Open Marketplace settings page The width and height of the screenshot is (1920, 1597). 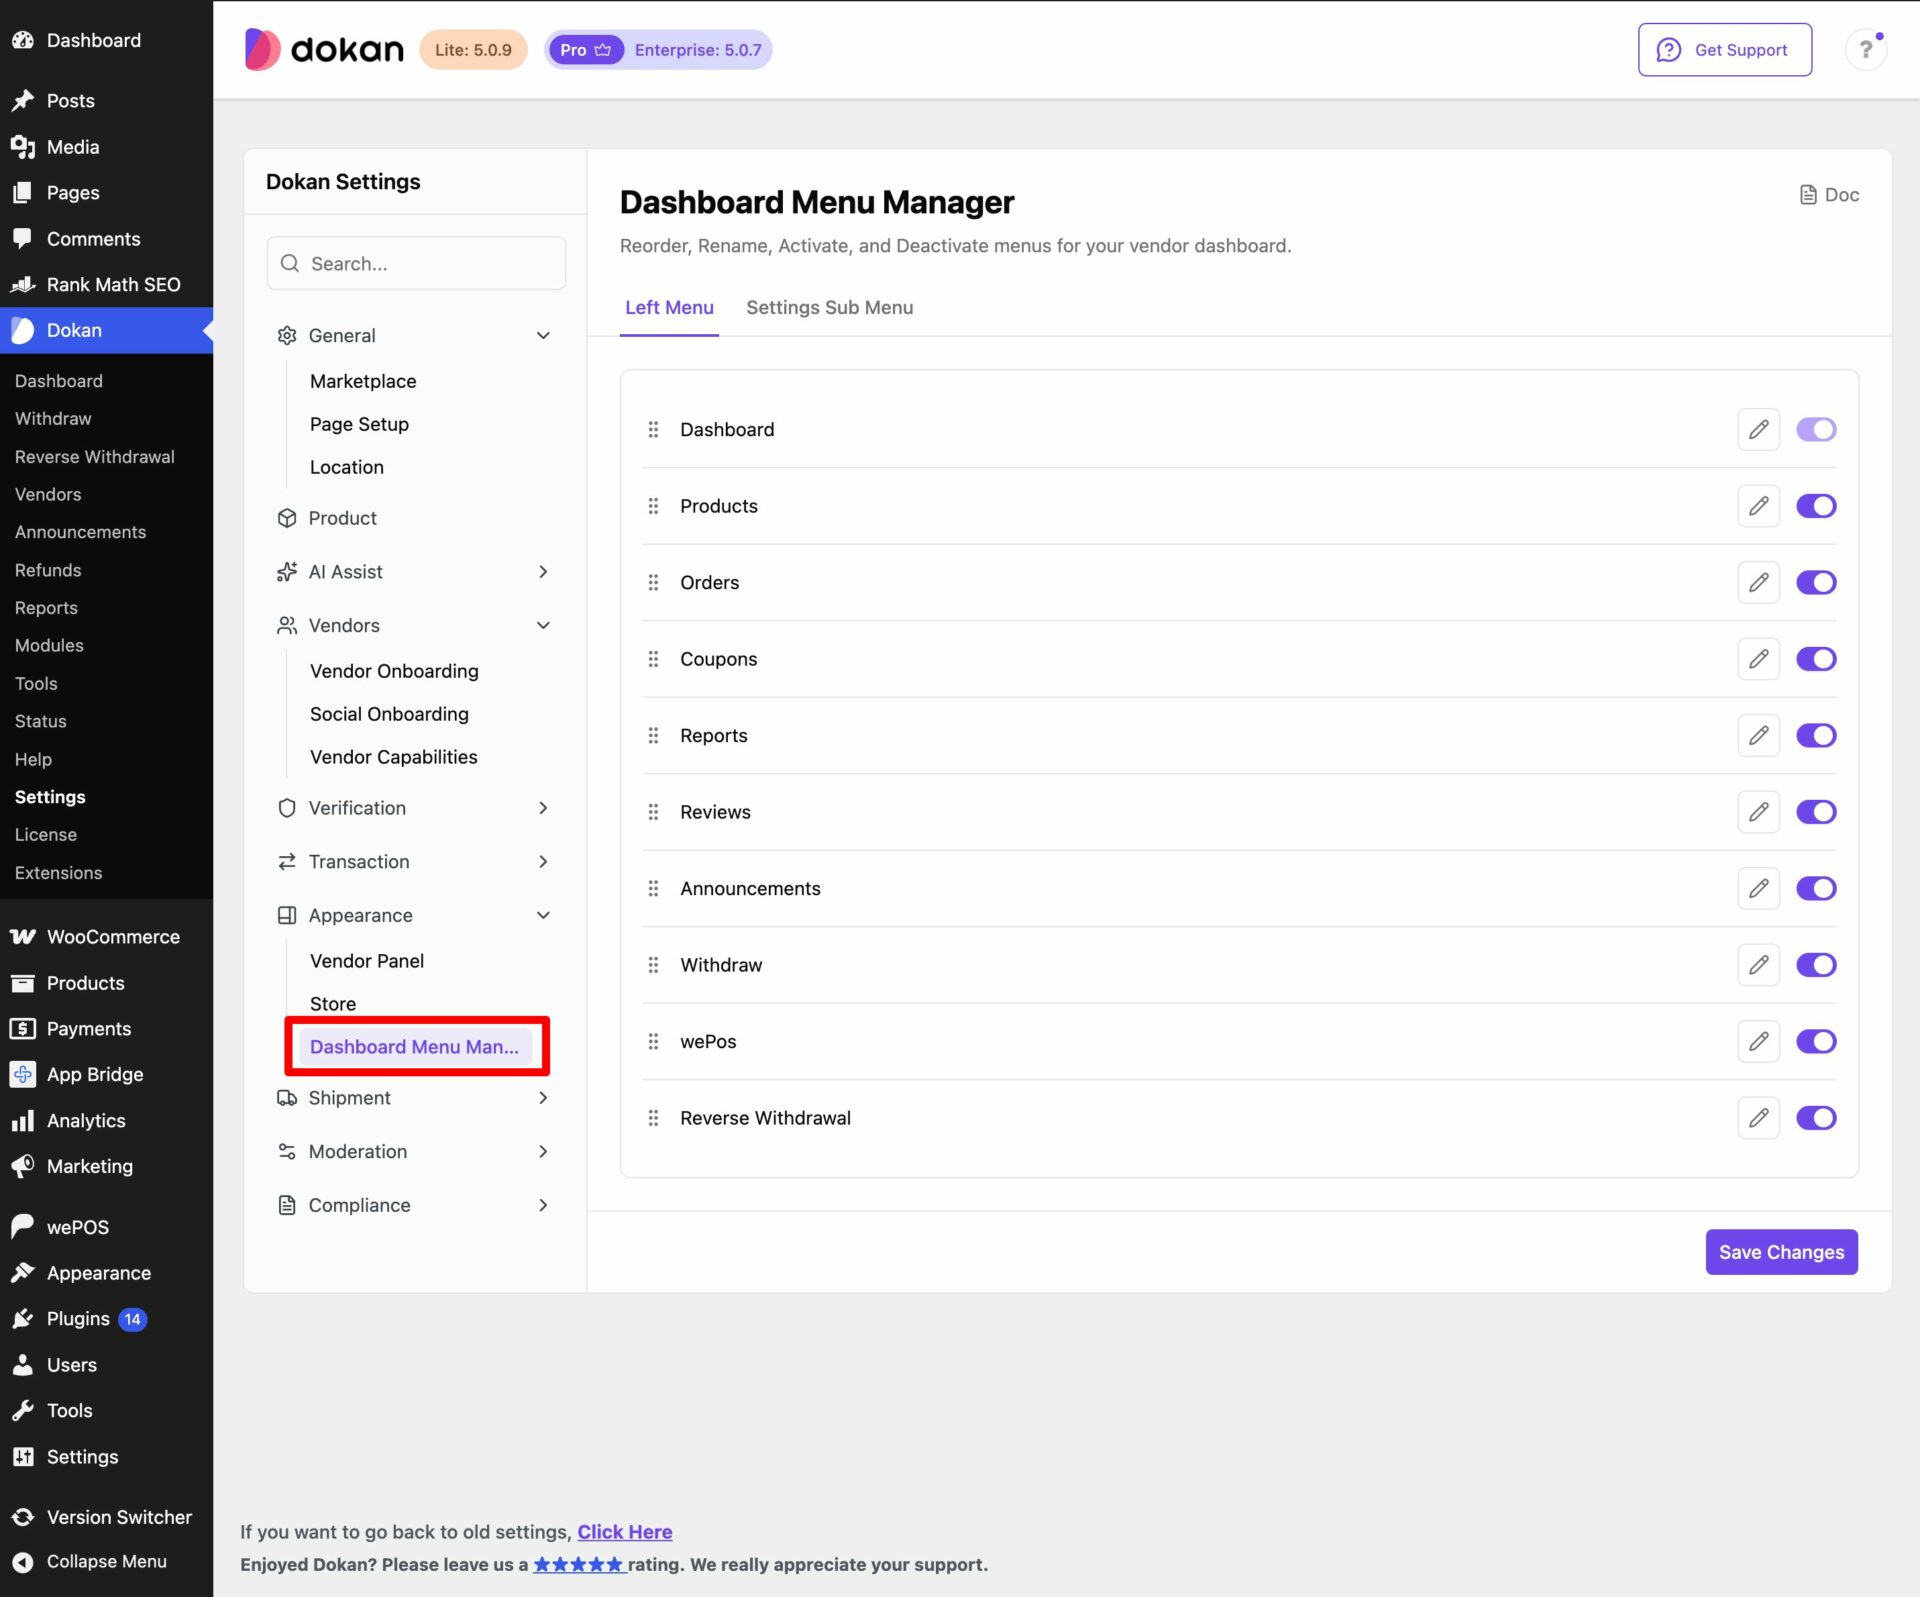(x=363, y=382)
